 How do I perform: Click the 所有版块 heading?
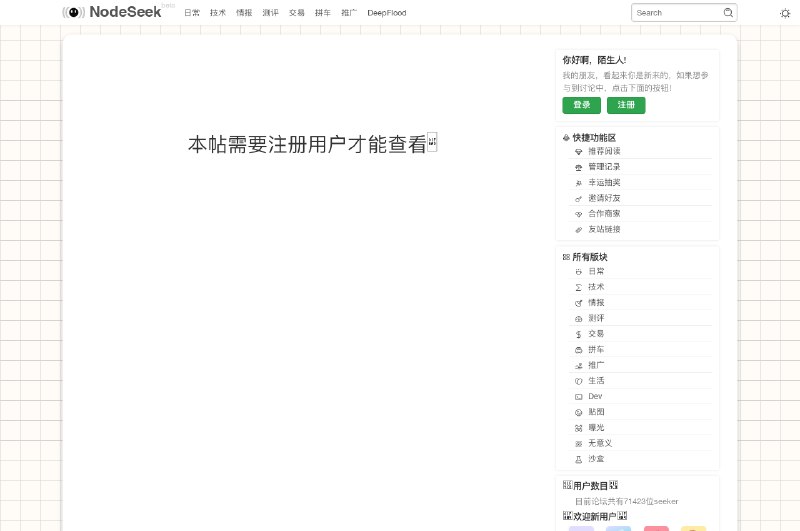[x=590, y=257]
